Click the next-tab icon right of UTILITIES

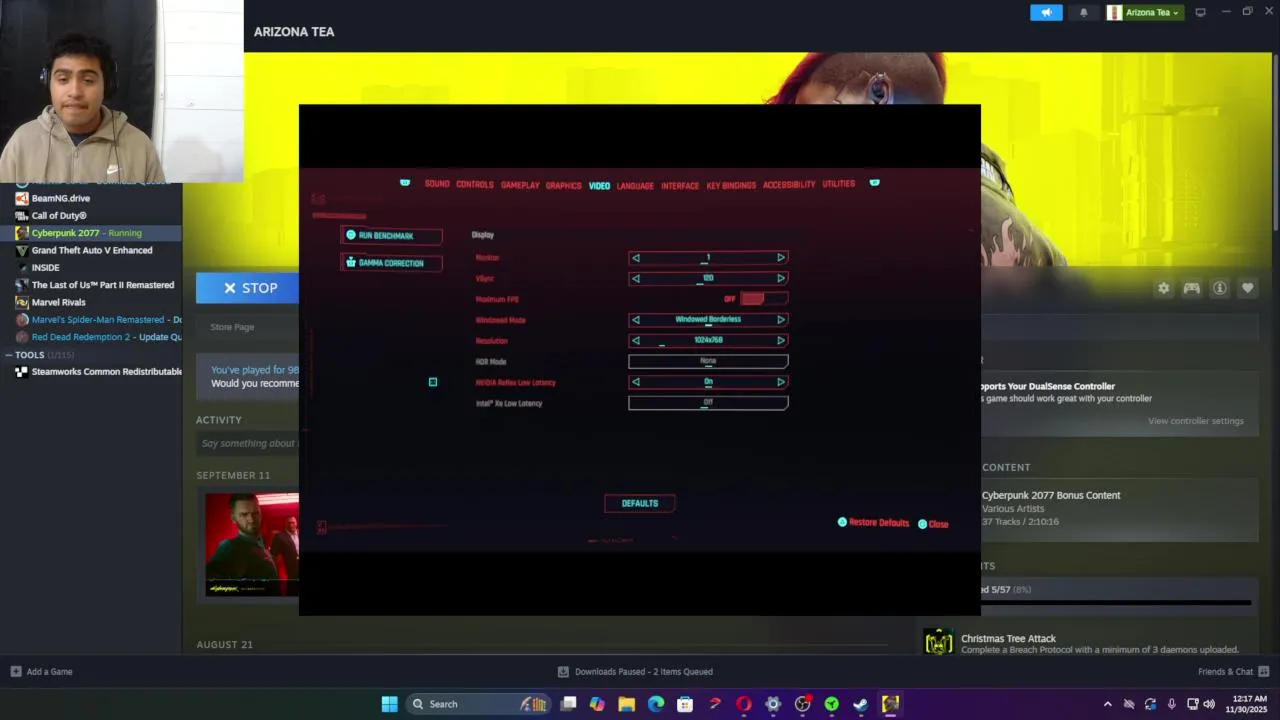(874, 183)
